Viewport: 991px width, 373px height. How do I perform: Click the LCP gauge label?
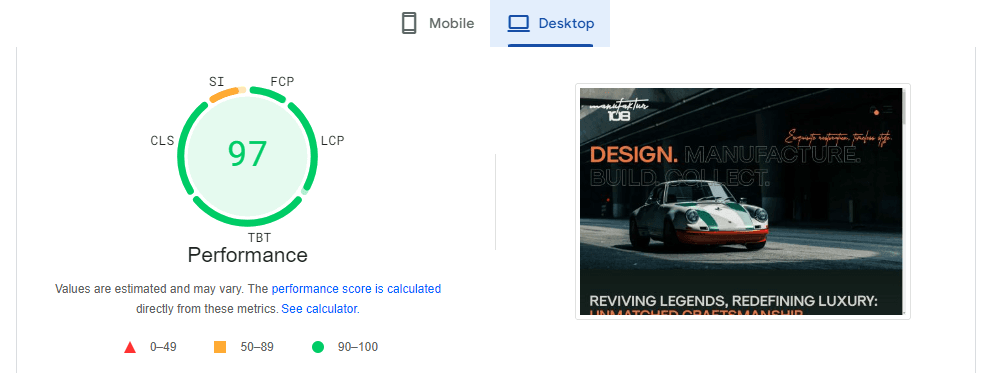pos(332,141)
